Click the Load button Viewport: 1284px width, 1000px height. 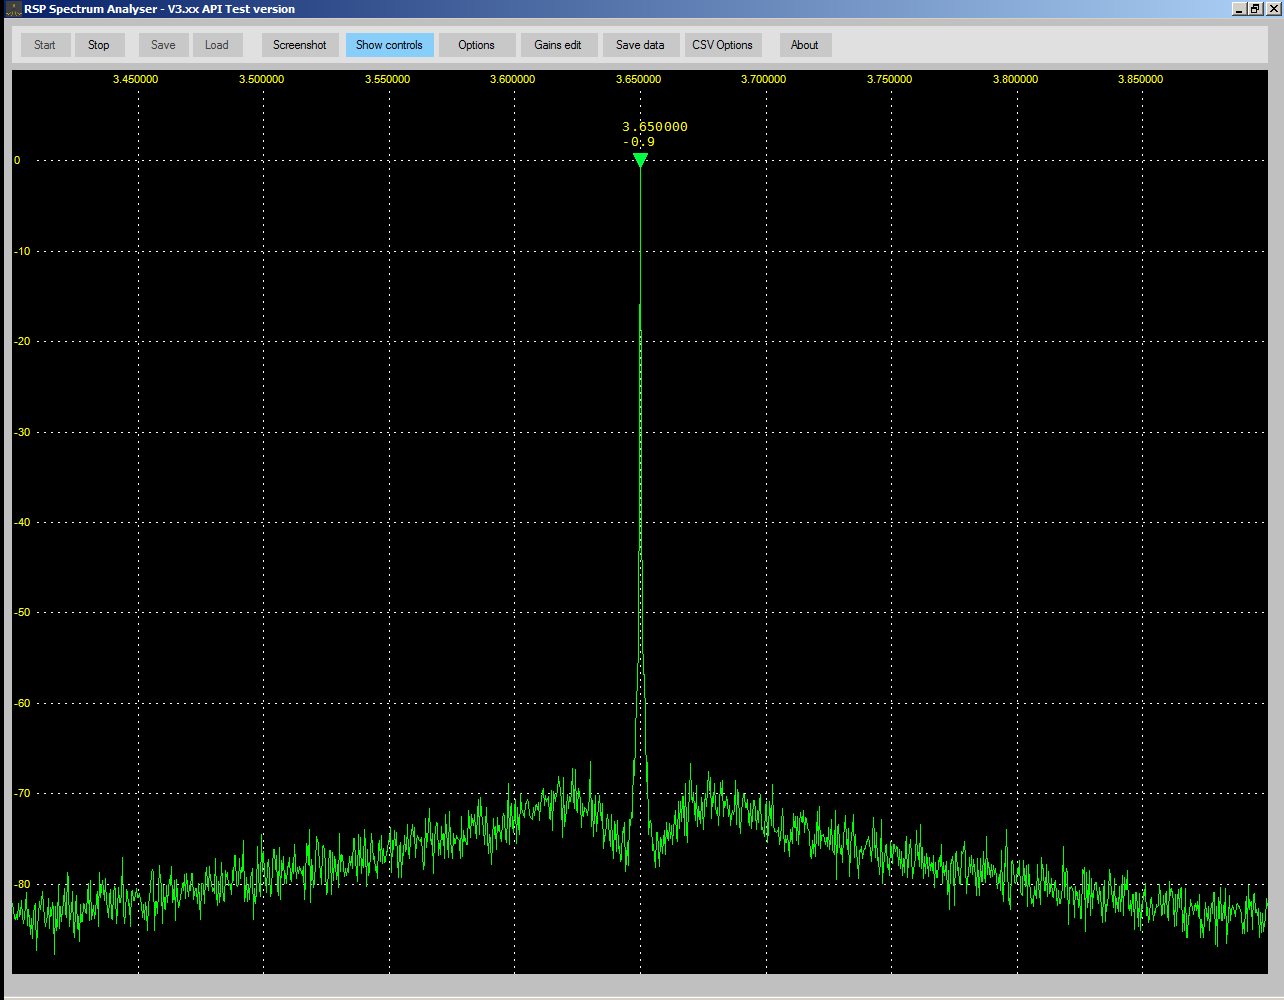[217, 45]
